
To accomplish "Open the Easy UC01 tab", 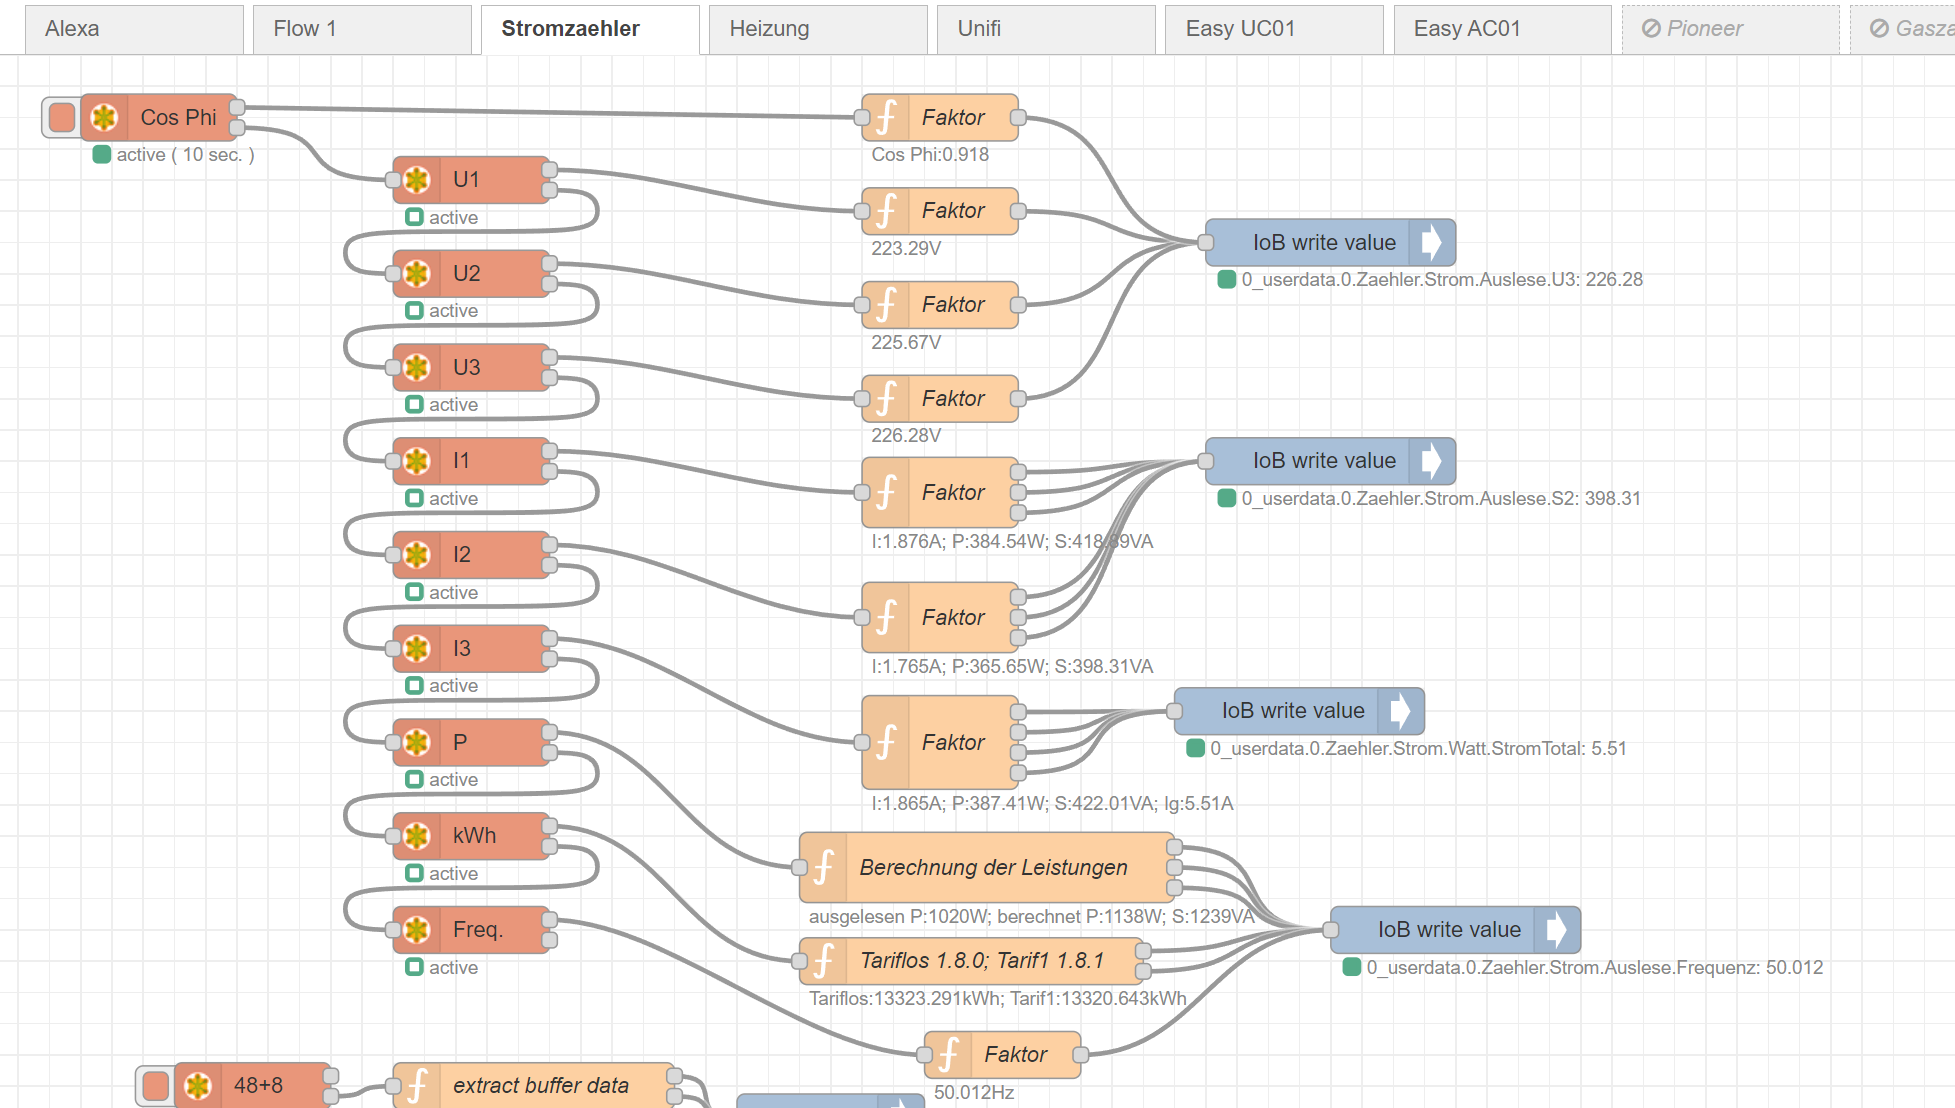I will coord(1274,29).
